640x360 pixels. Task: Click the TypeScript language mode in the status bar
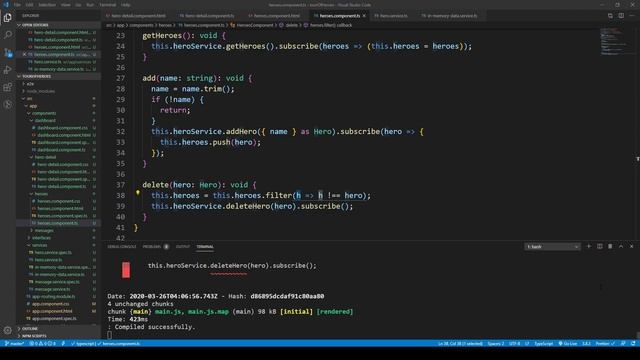click(x=543, y=344)
